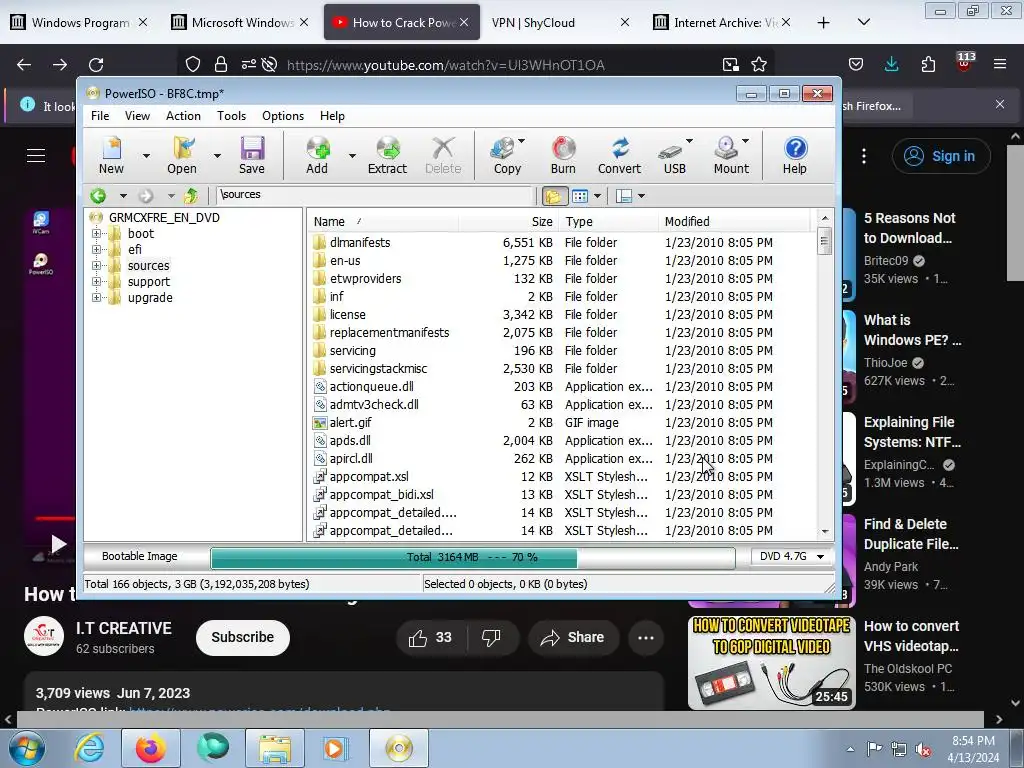Viewport: 1024px width, 768px height.
Task: Click the I.T CREATIVE channel name
Action: tap(123, 628)
